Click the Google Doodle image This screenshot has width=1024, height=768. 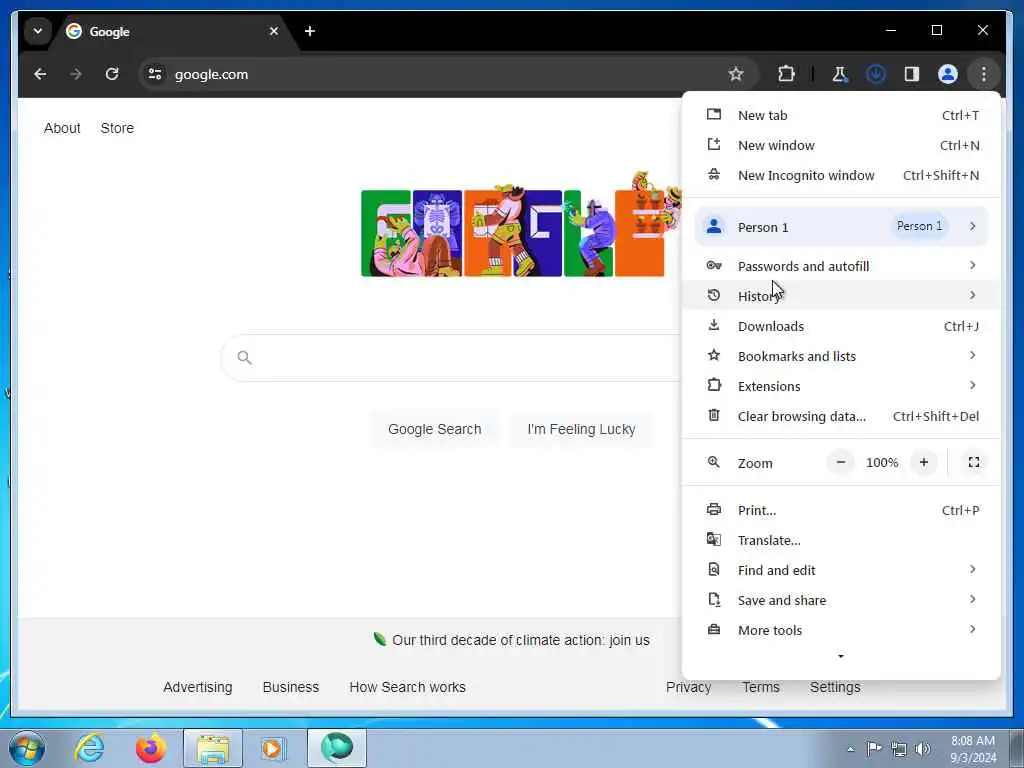(520, 226)
